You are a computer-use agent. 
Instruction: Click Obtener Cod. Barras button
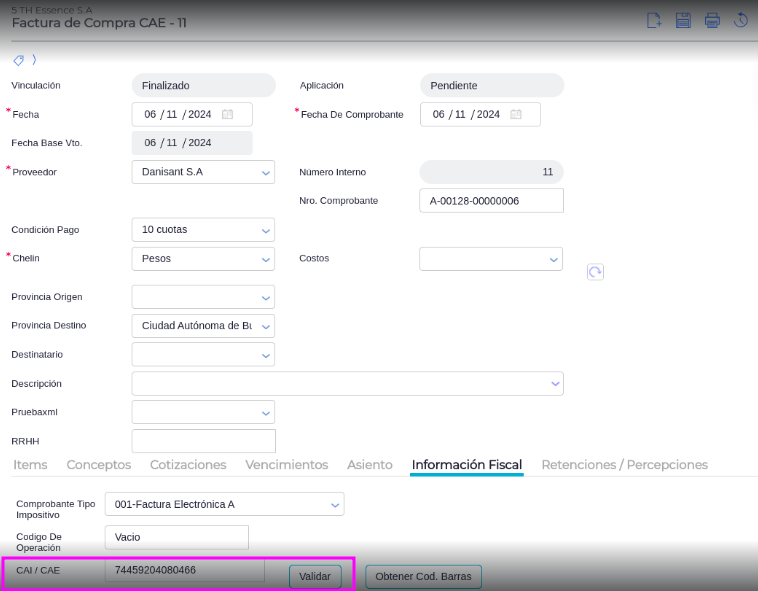[423, 577]
